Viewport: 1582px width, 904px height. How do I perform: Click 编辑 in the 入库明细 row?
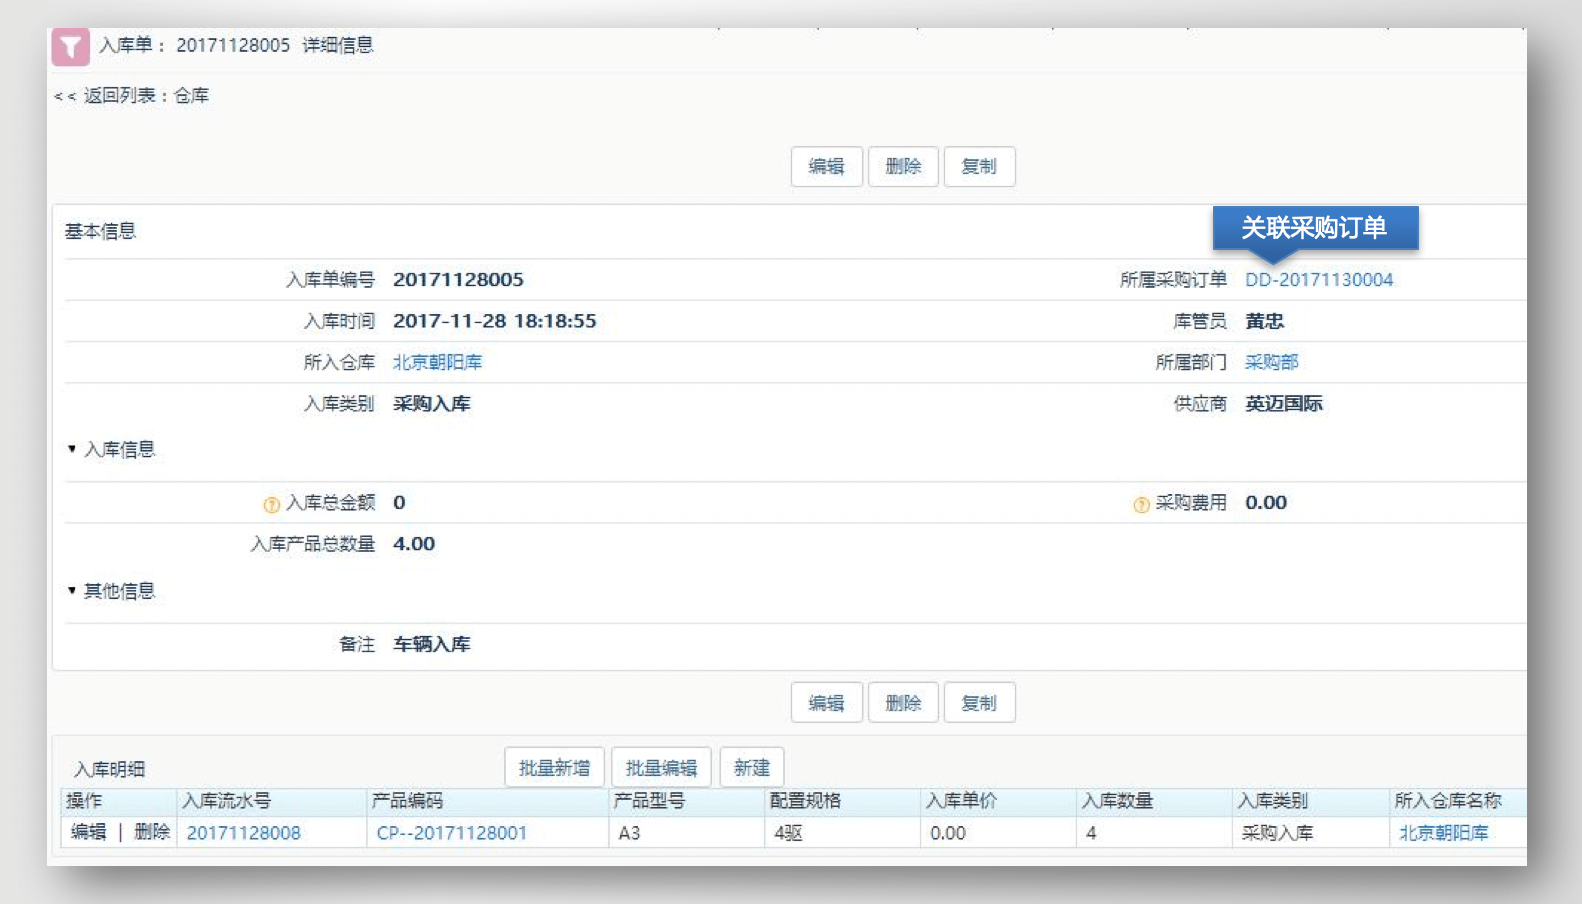89,832
